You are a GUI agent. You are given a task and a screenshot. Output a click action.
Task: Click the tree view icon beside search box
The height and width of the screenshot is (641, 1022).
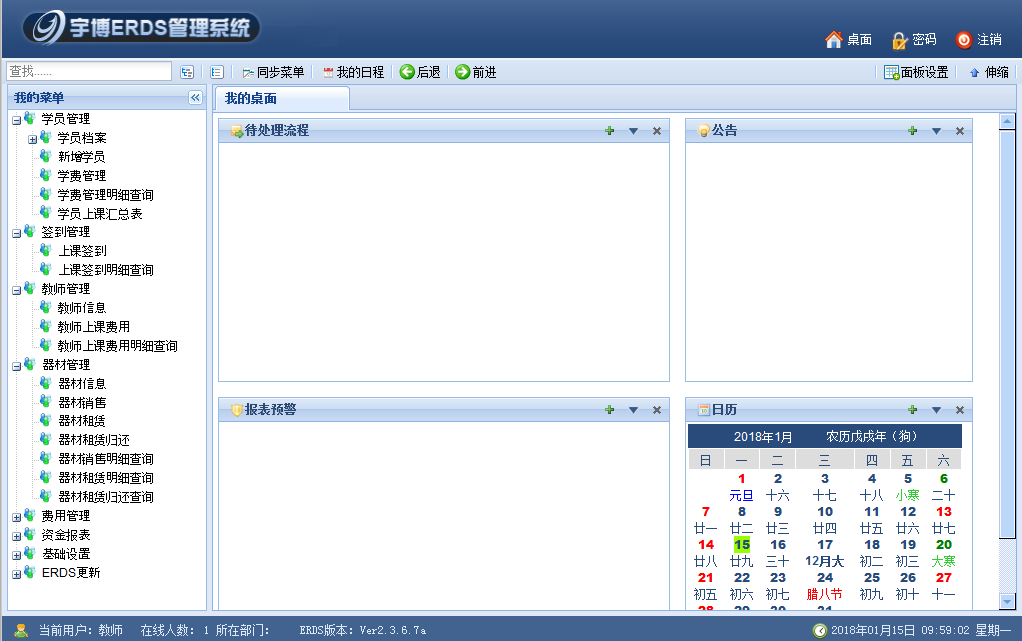click(187, 72)
